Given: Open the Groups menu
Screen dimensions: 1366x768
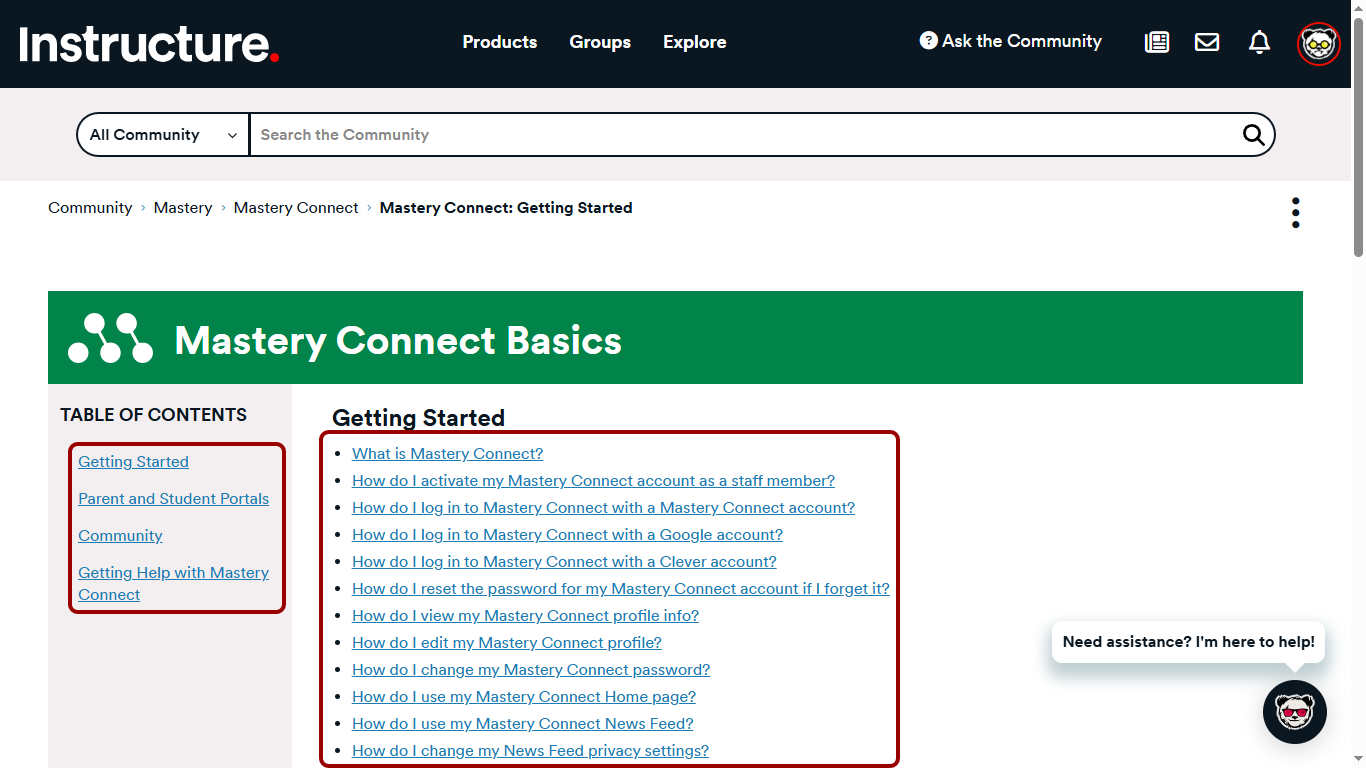Looking at the screenshot, I should 600,42.
